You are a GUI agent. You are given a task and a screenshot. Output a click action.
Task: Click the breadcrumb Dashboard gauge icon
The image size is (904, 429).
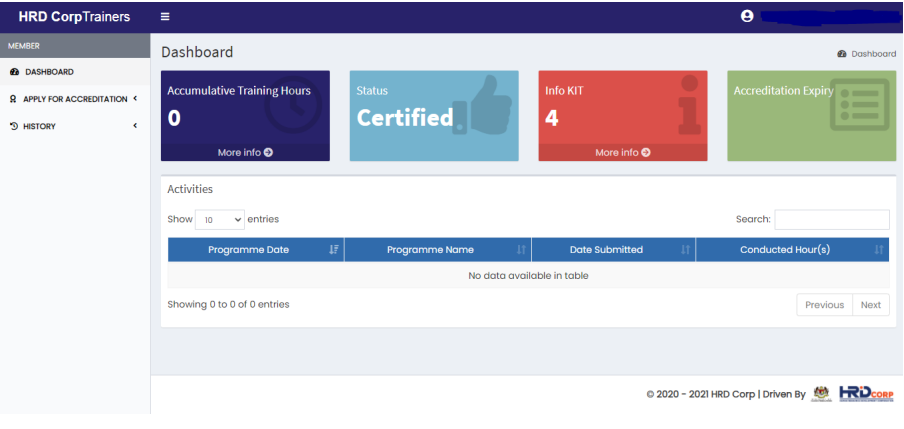[842, 54]
